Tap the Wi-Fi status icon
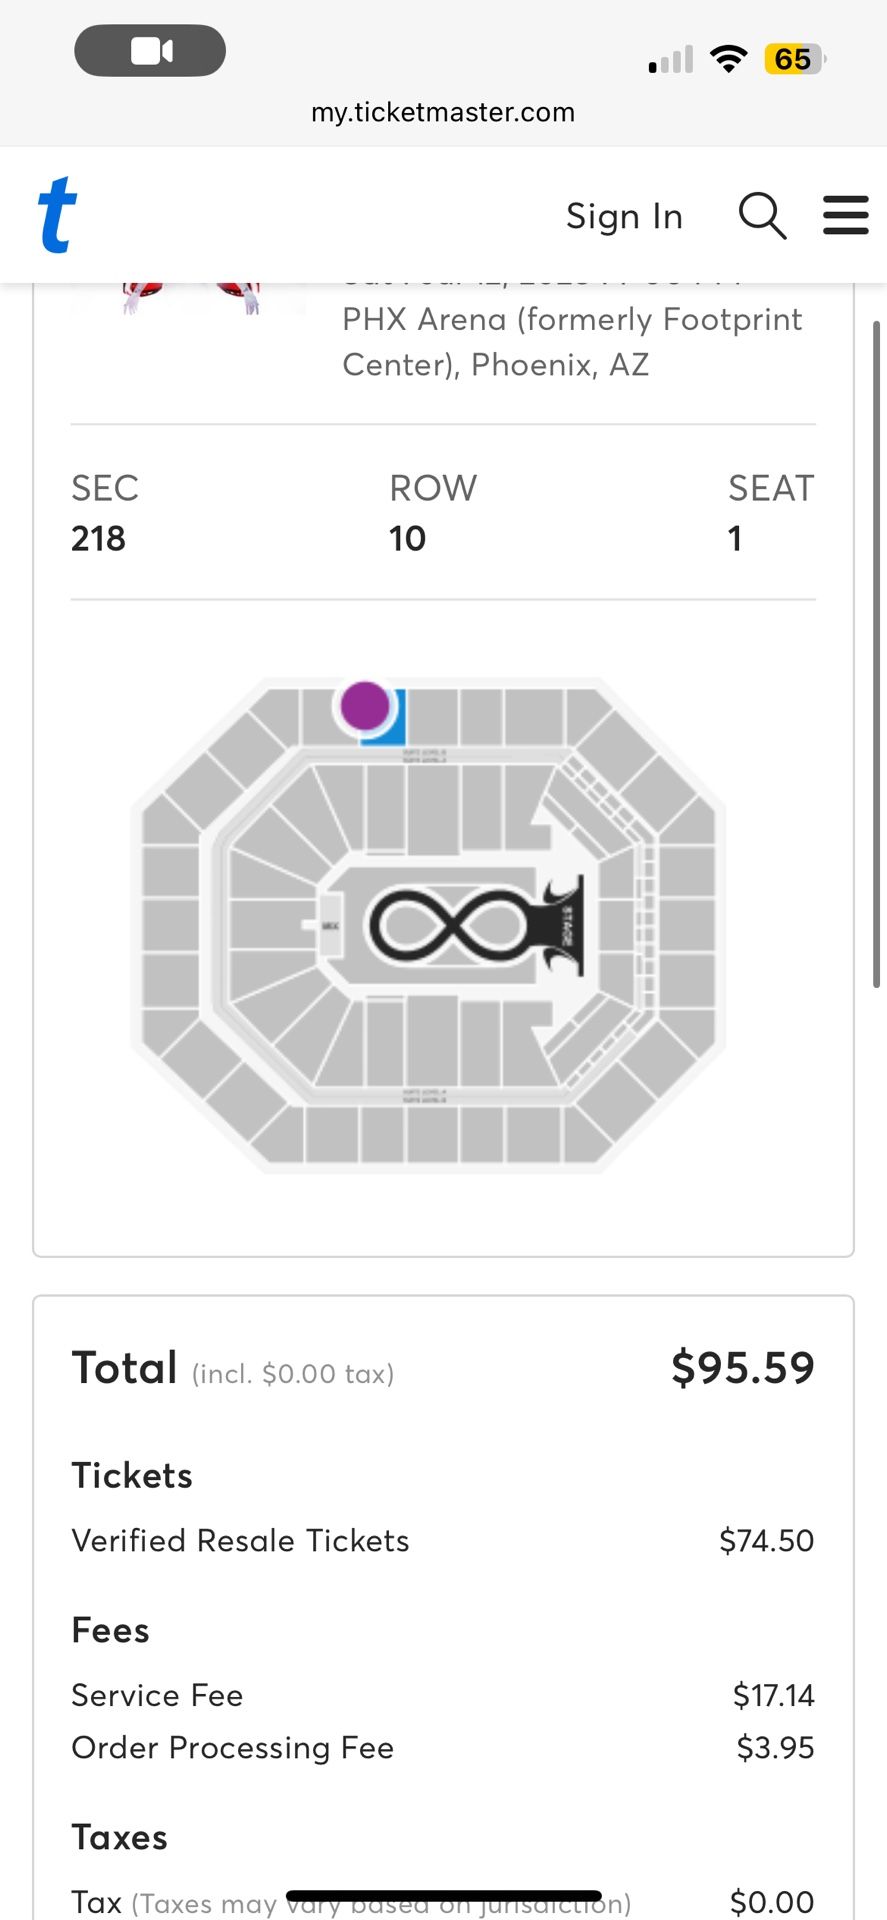 point(729,59)
